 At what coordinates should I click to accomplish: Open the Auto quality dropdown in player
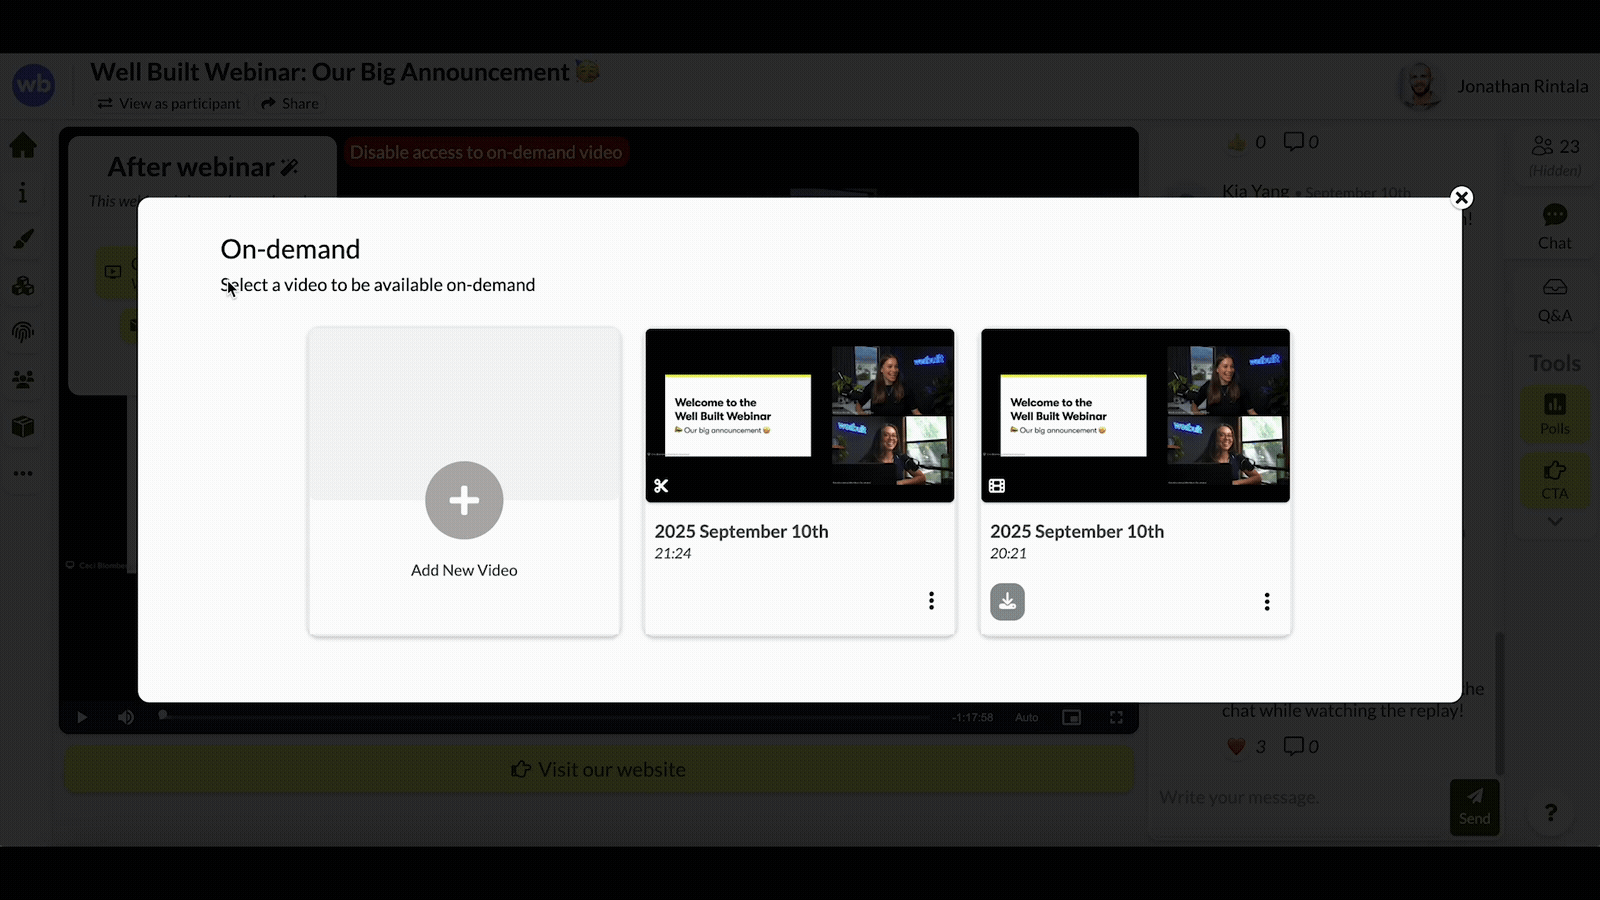[x=1026, y=717]
